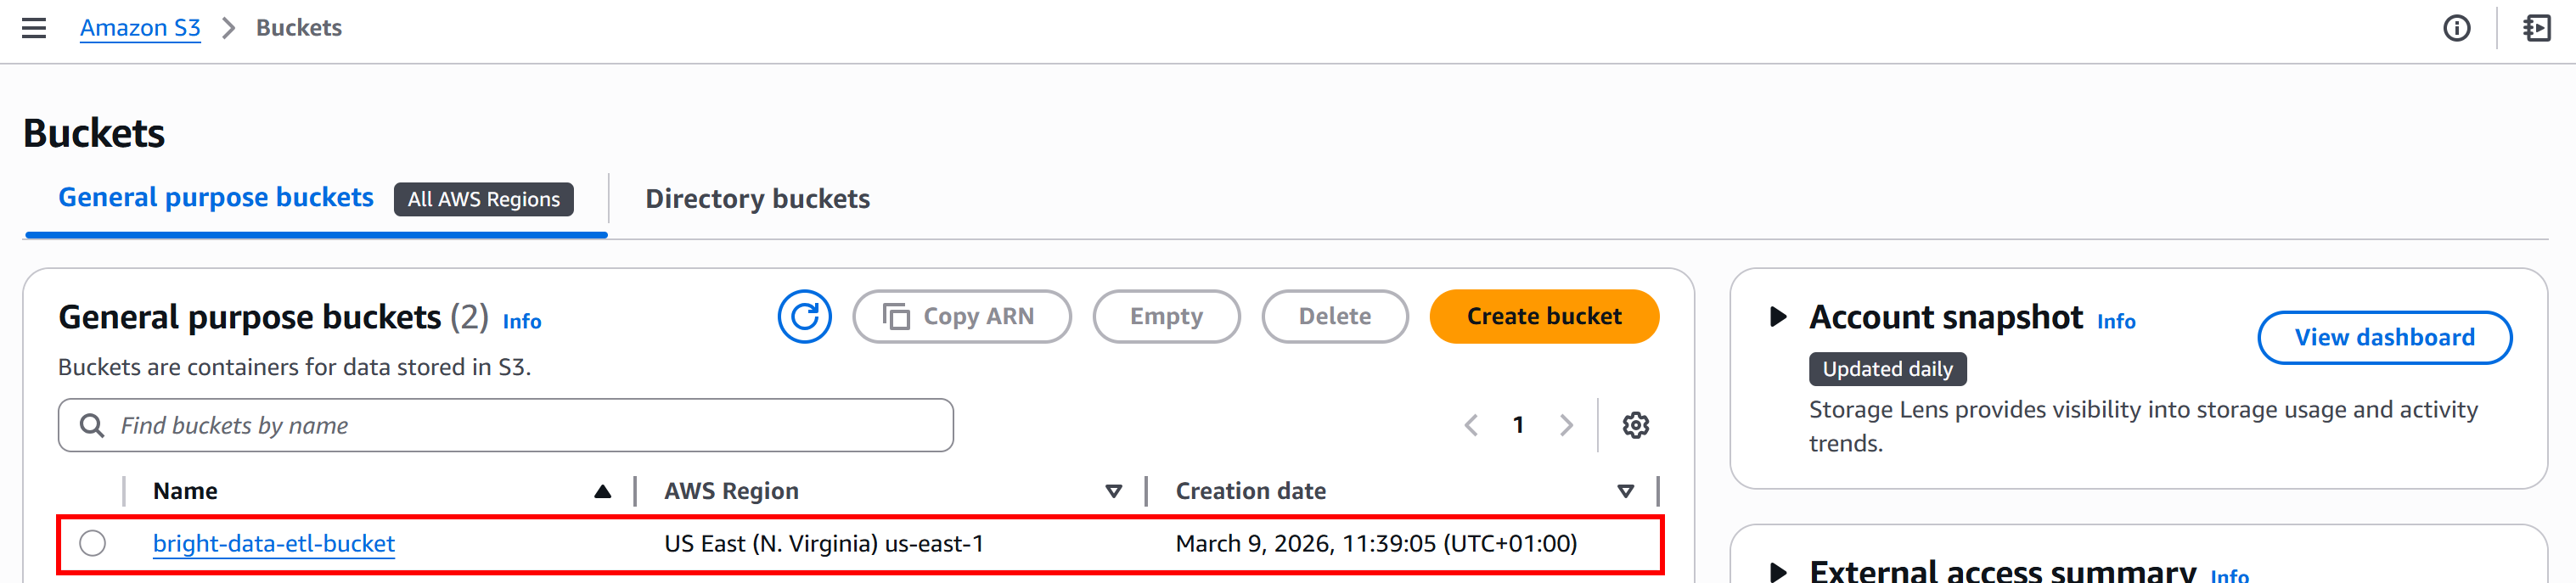Go to the previous page of buckets
This screenshot has width=2576, height=583.
click(x=1471, y=426)
